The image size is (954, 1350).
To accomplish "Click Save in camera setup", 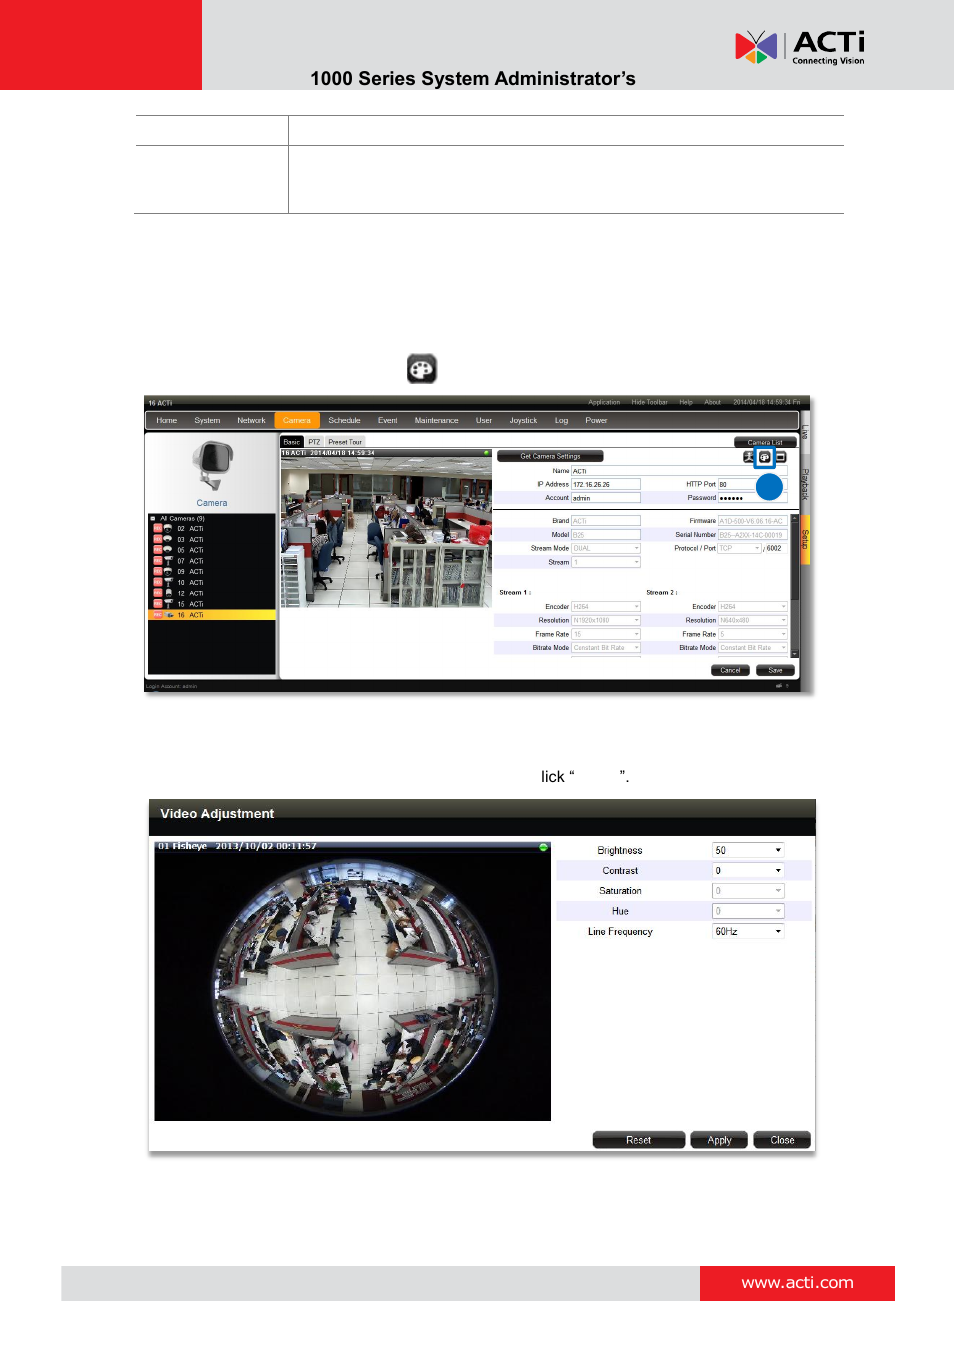I will click(x=776, y=671).
